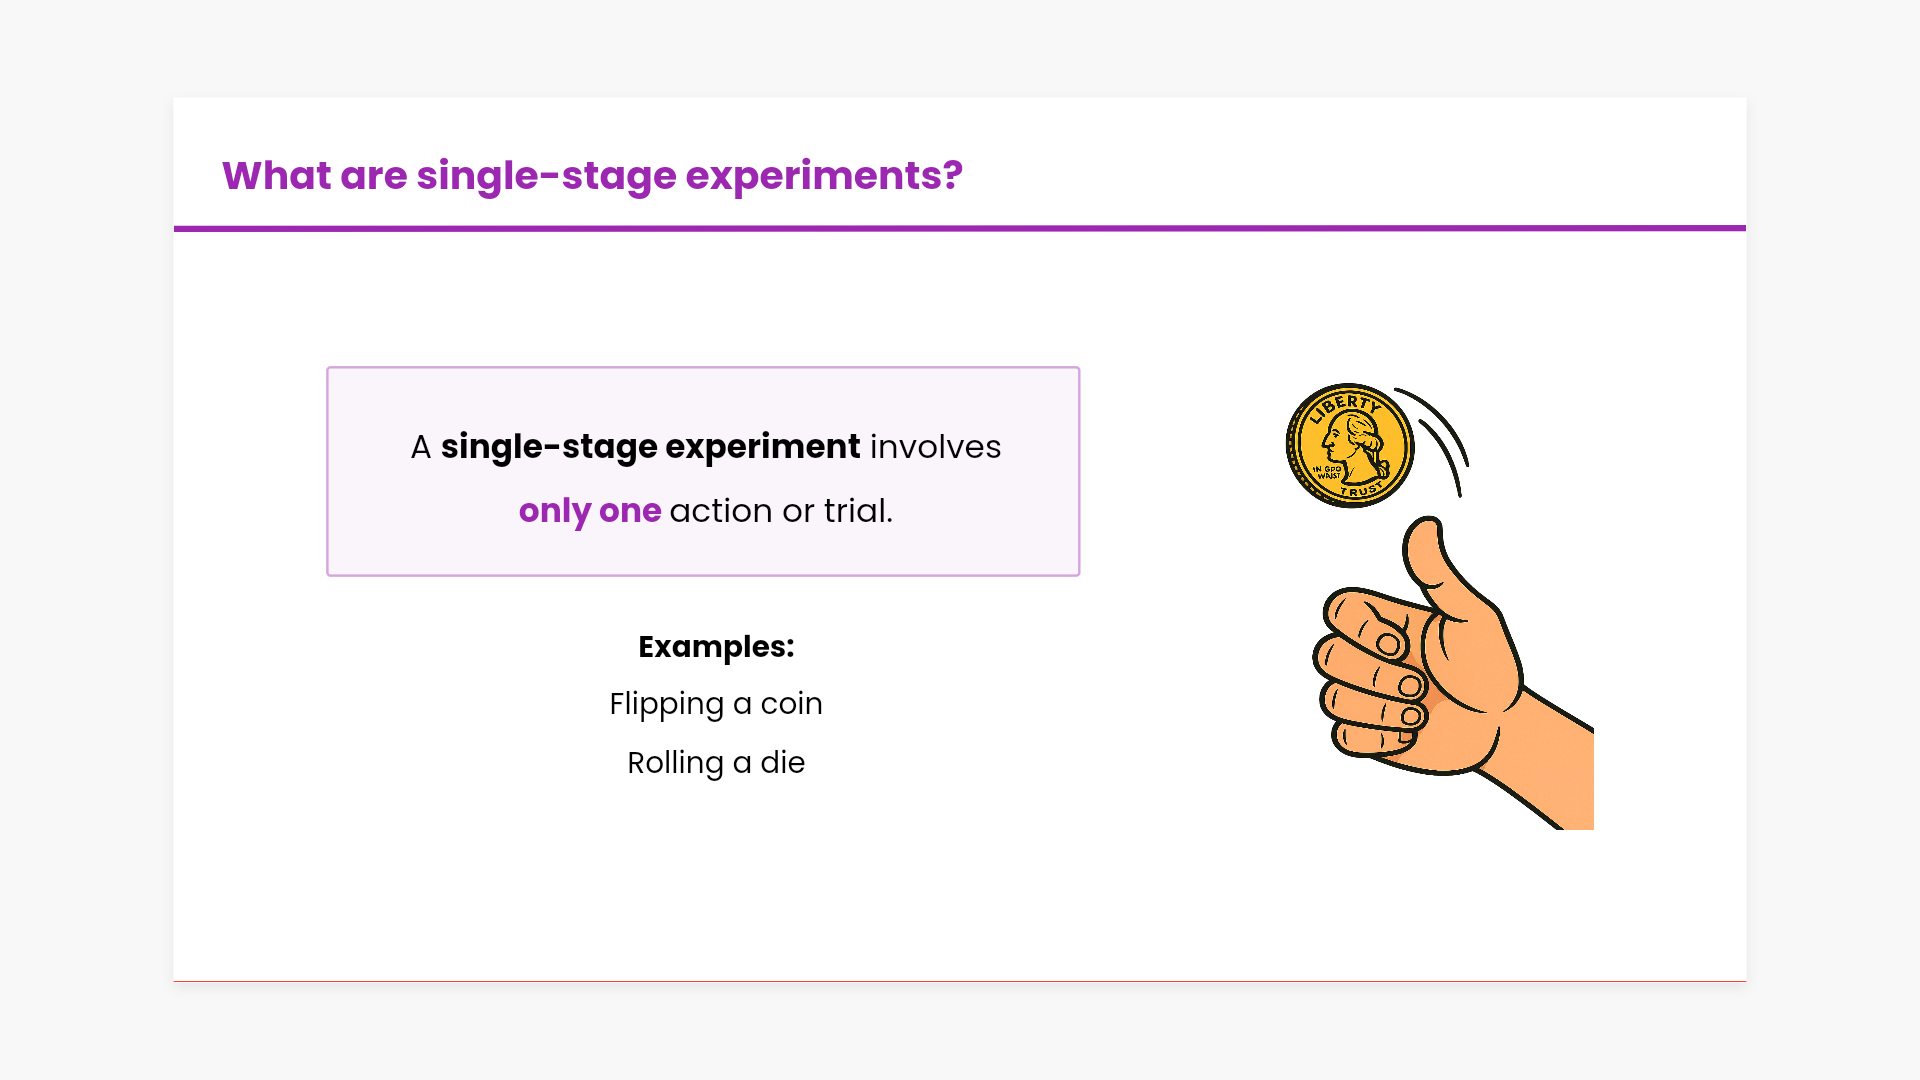Viewport: 1920px width, 1080px height.
Task: Click the word TRUST on the coin
Action: point(1362,490)
